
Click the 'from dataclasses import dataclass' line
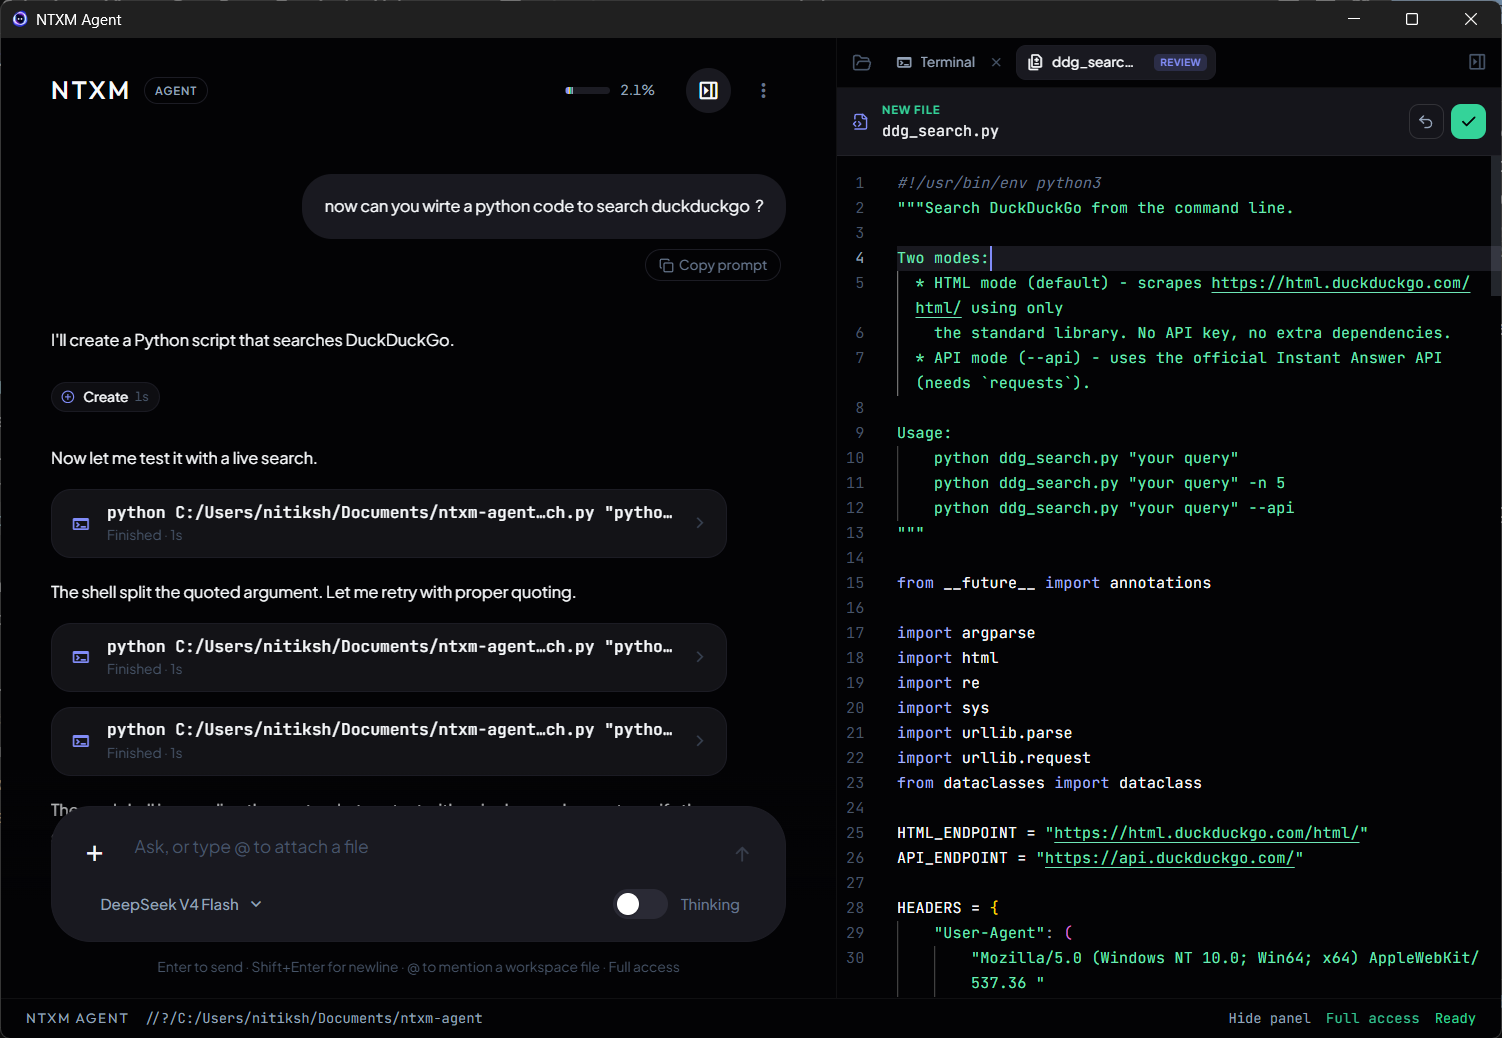point(1049,783)
